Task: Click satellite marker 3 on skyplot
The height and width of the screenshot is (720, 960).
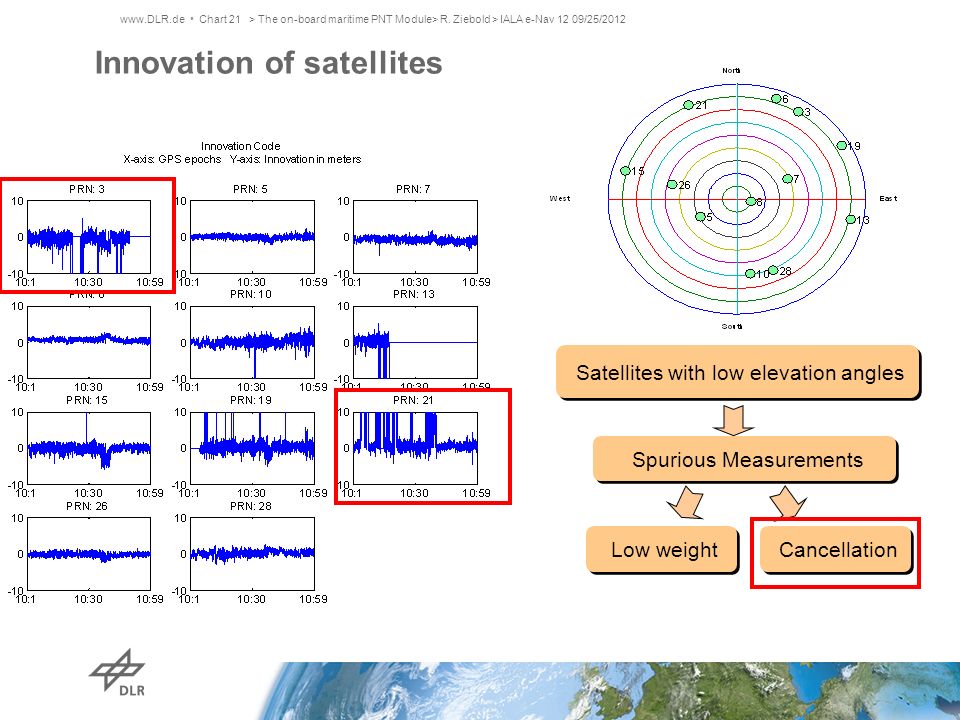Action: (x=798, y=111)
